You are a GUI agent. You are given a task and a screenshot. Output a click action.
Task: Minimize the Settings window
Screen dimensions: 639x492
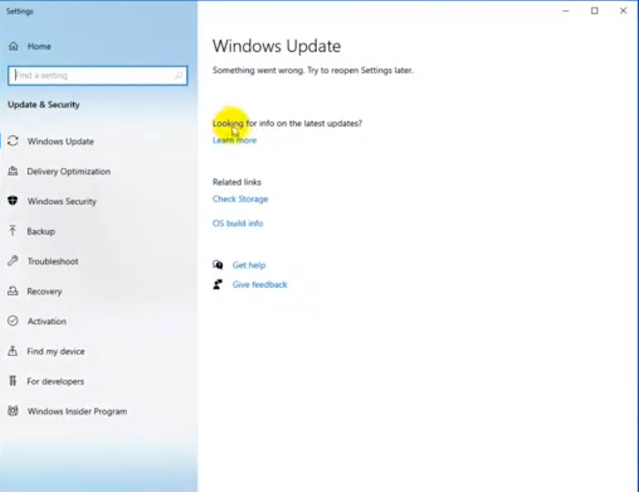point(566,11)
